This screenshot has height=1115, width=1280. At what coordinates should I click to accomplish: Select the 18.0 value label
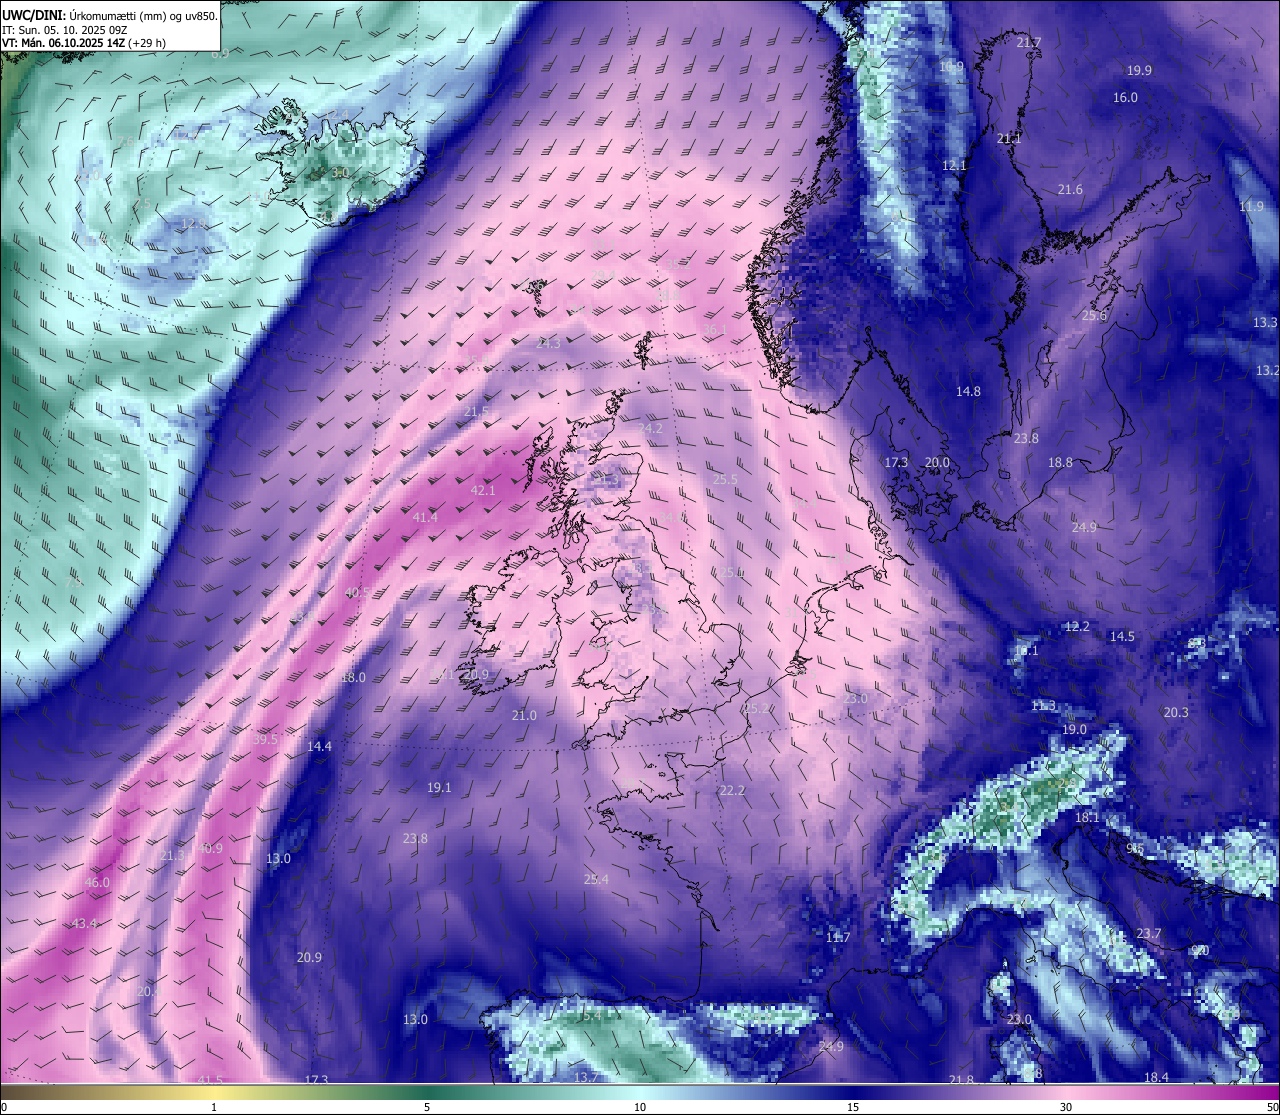click(x=353, y=677)
